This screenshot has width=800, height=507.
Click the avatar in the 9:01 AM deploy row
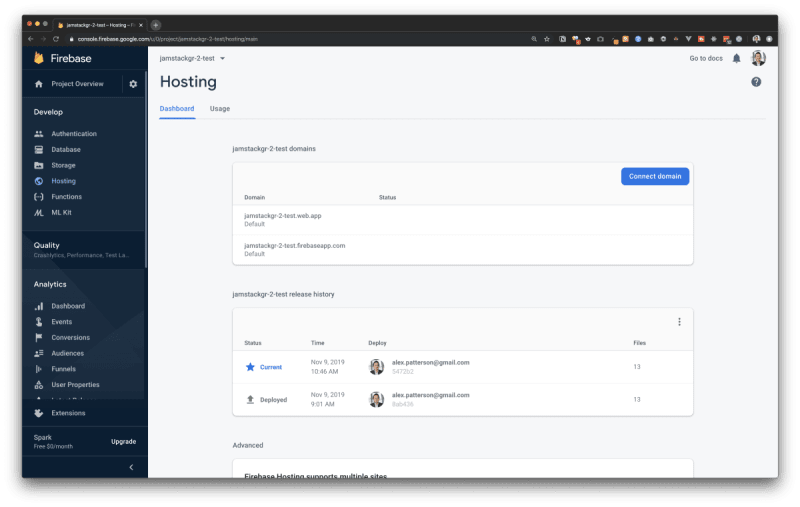click(x=377, y=399)
